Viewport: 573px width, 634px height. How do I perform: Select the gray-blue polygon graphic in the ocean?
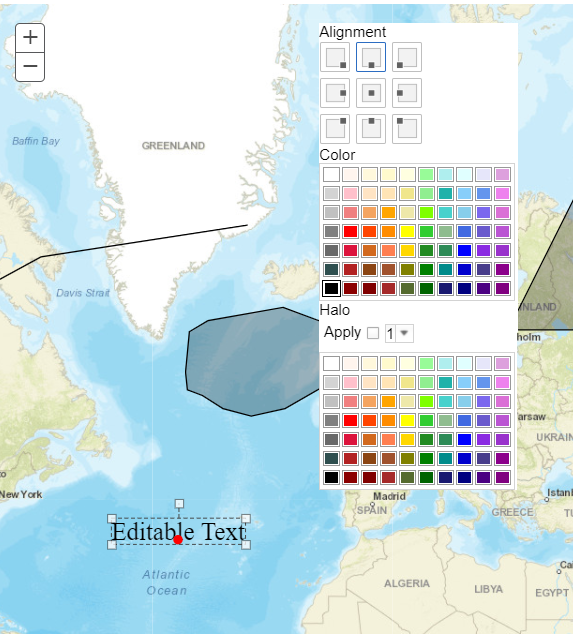pyautogui.click(x=251, y=360)
